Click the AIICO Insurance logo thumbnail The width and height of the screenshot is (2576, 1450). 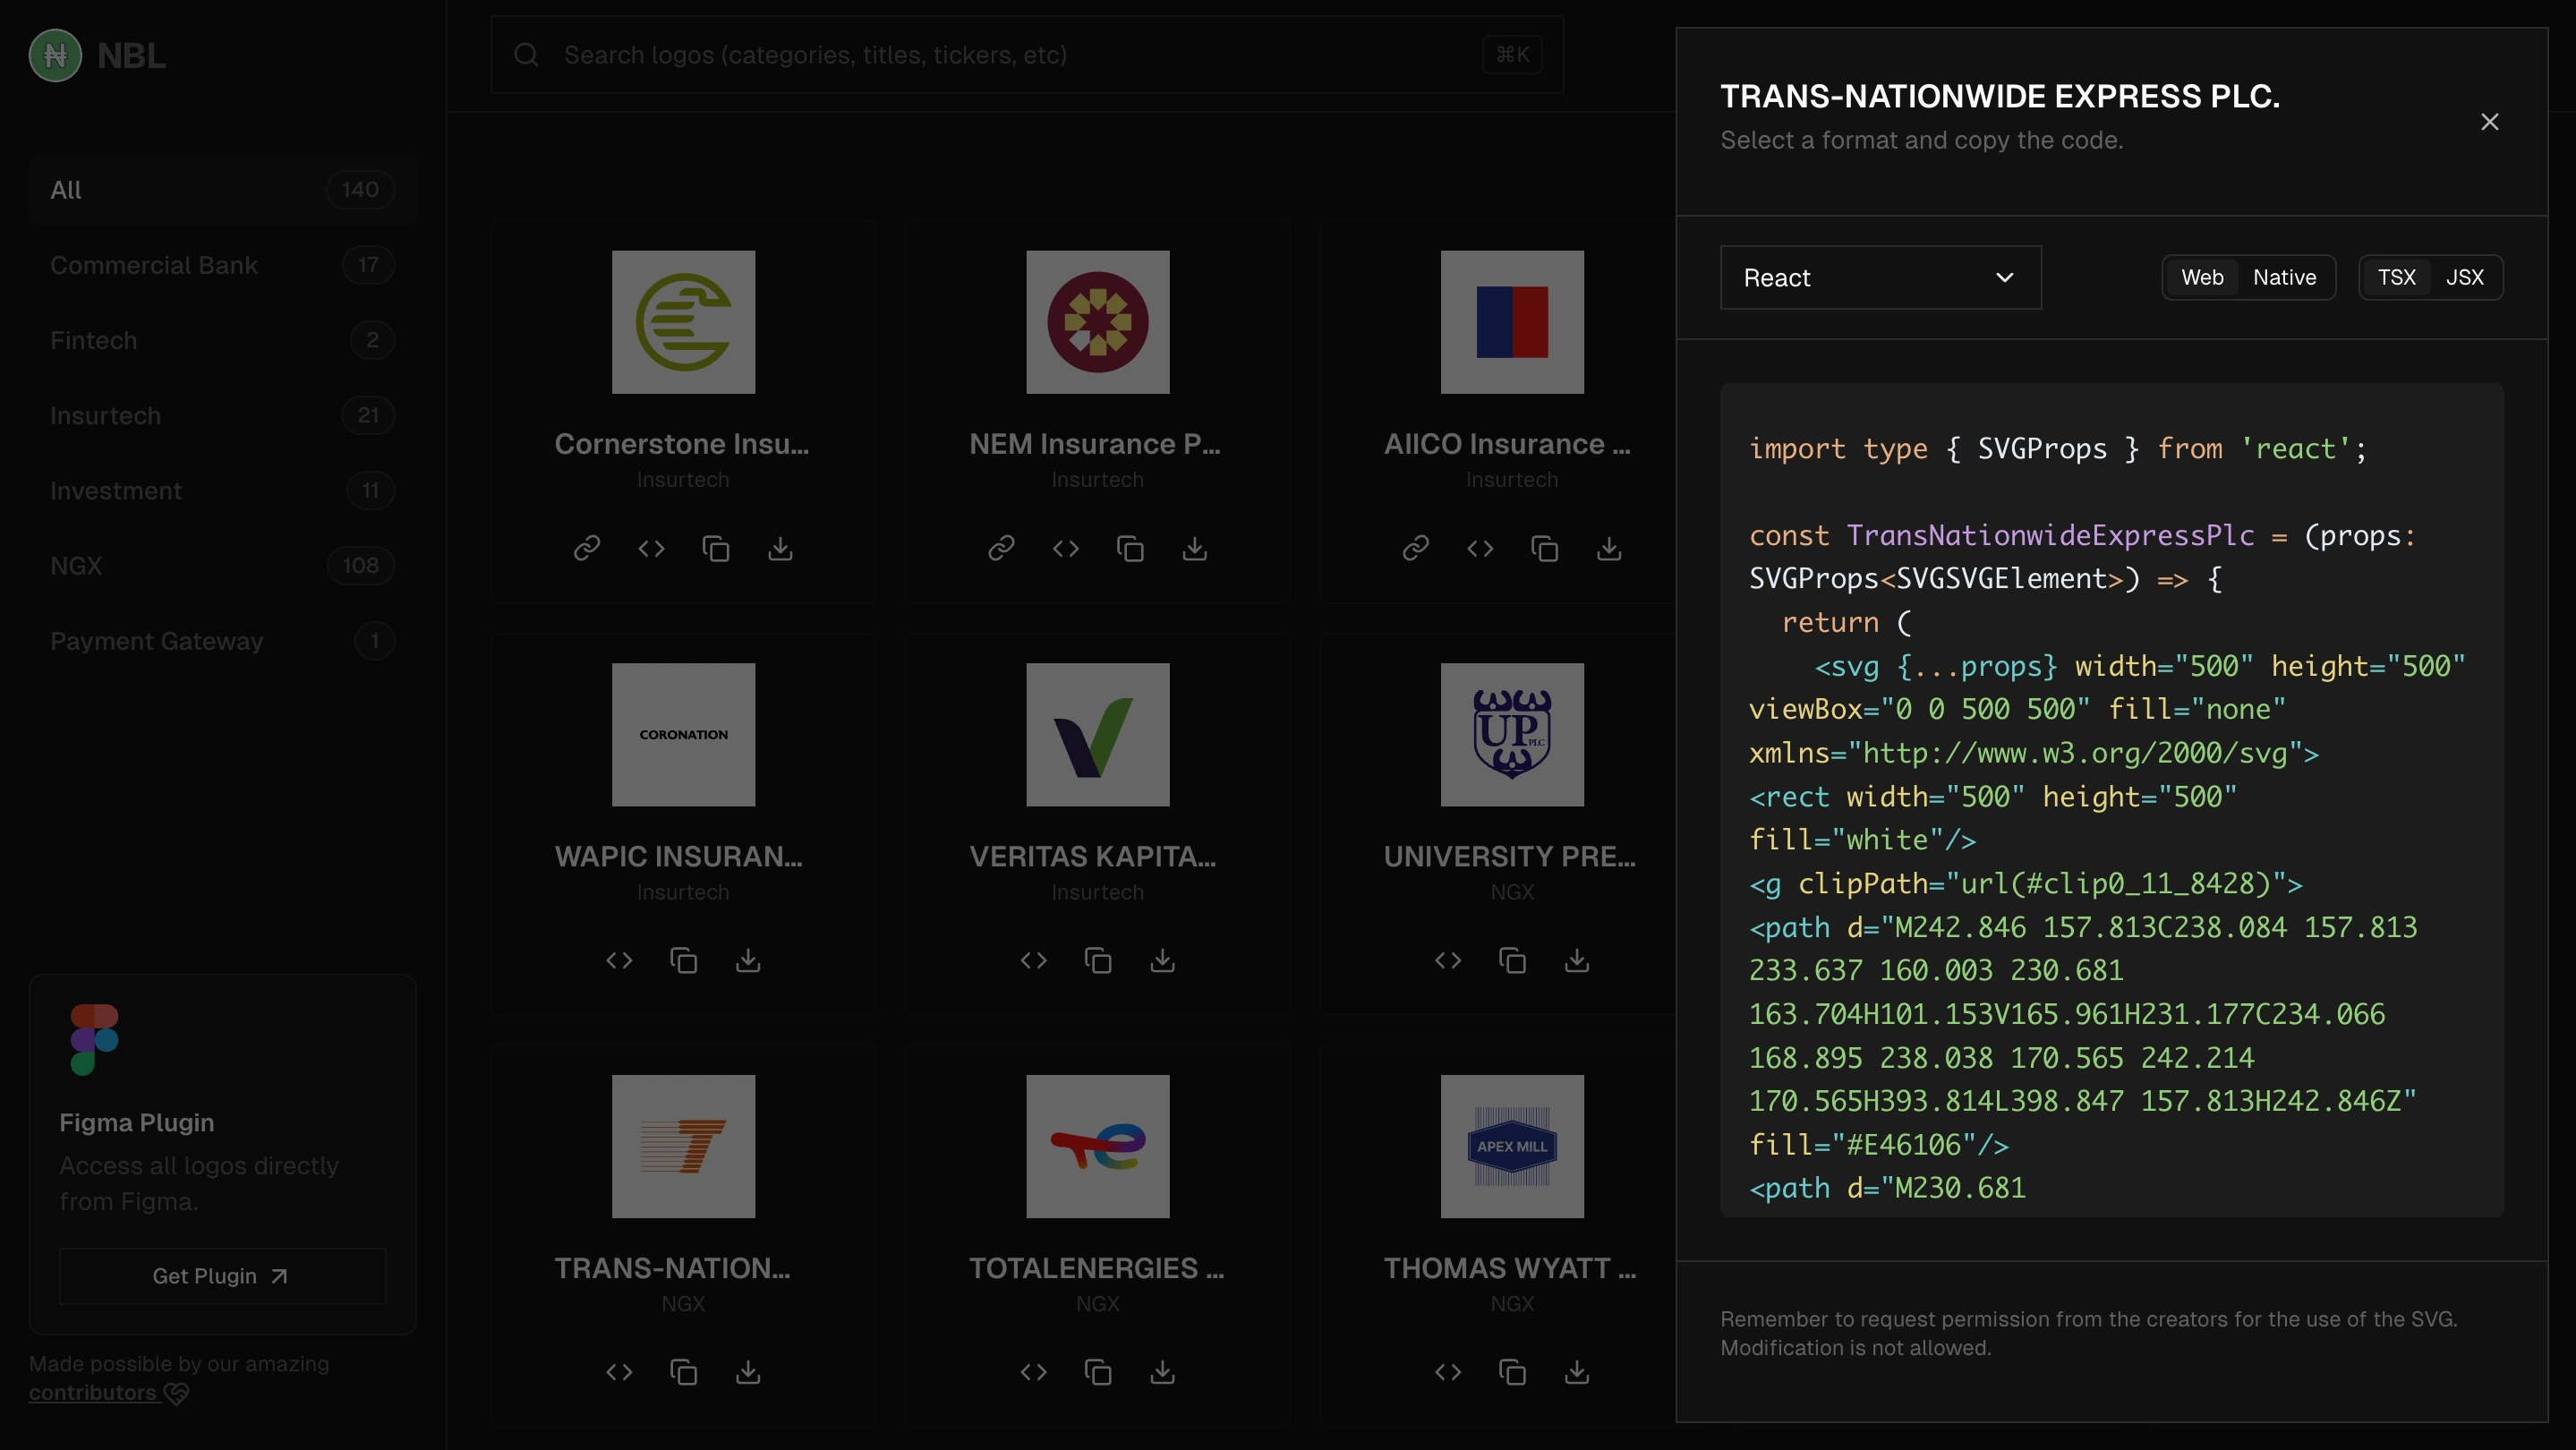(x=1512, y=322)
